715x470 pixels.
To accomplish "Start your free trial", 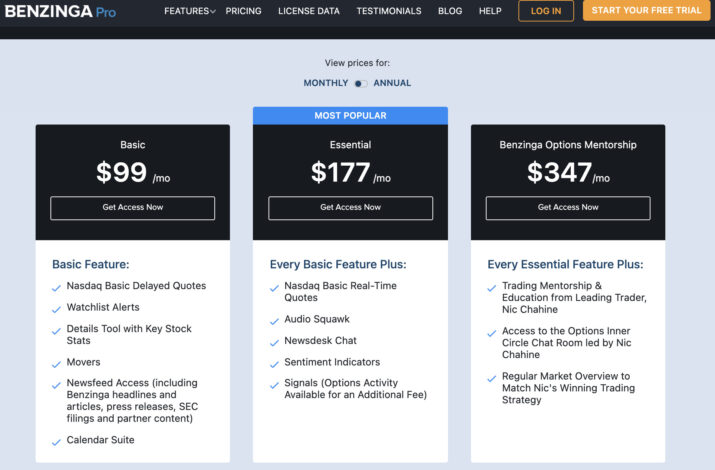I will [646, 10].
